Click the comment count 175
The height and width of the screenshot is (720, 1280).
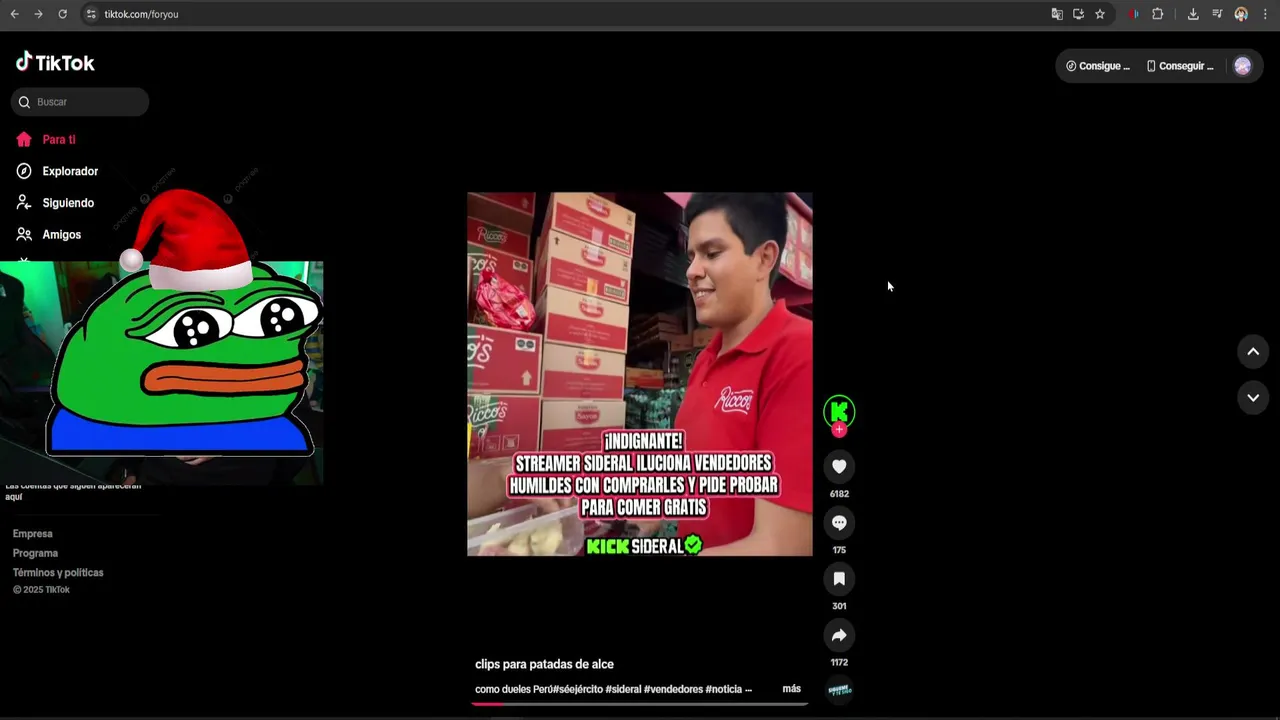click(x=839, y=550)
